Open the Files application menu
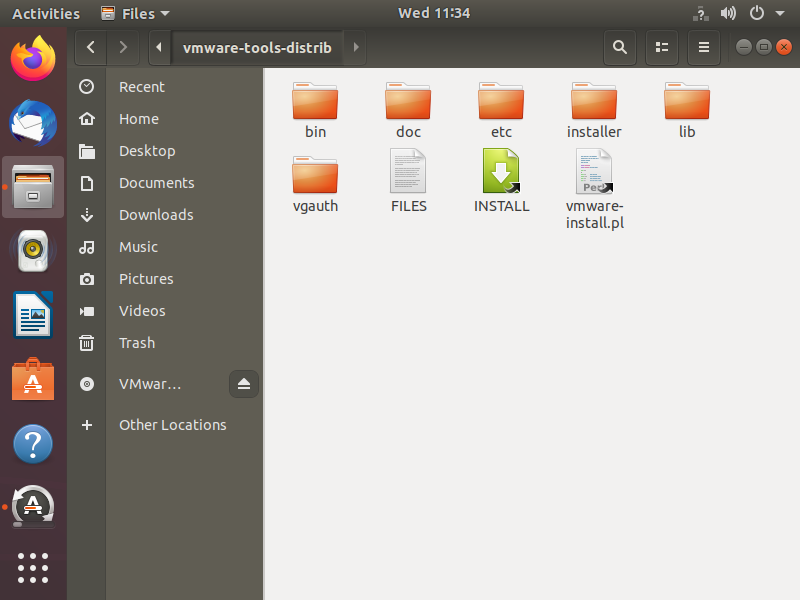The height and width of the screenshot is (600, 800). 135,13
